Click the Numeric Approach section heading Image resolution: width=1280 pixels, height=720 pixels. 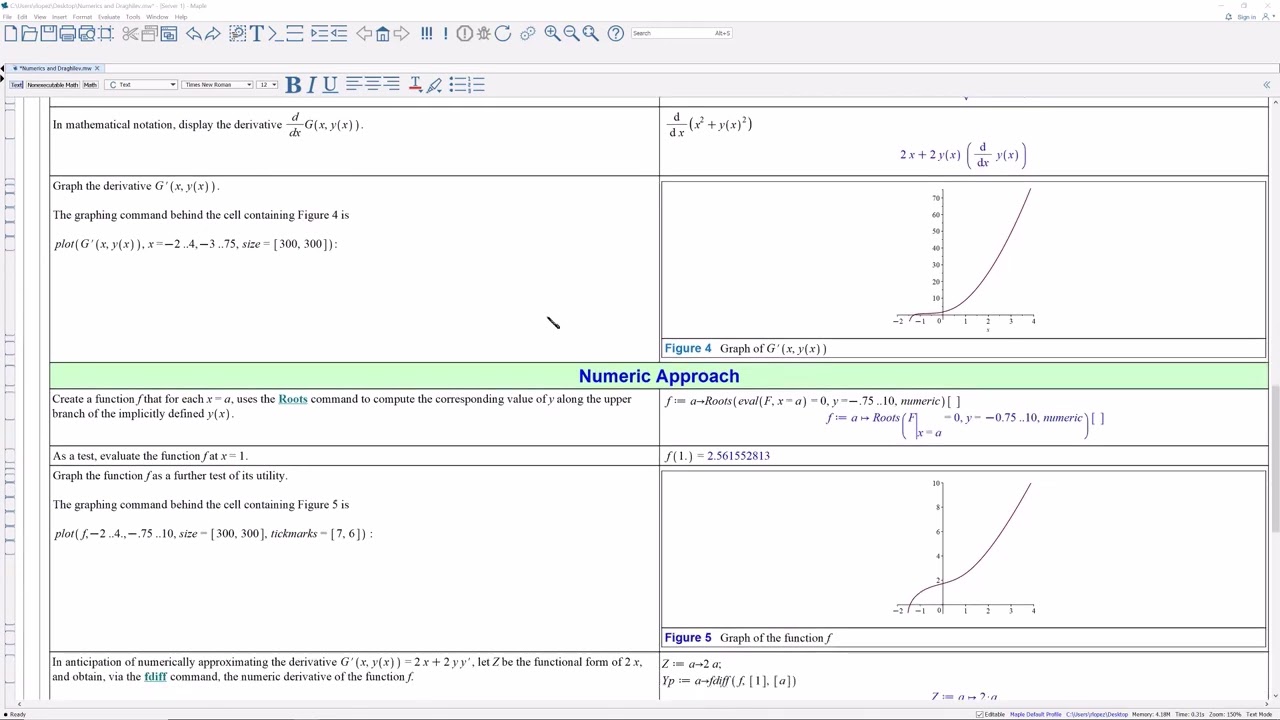tap(659, 376)
